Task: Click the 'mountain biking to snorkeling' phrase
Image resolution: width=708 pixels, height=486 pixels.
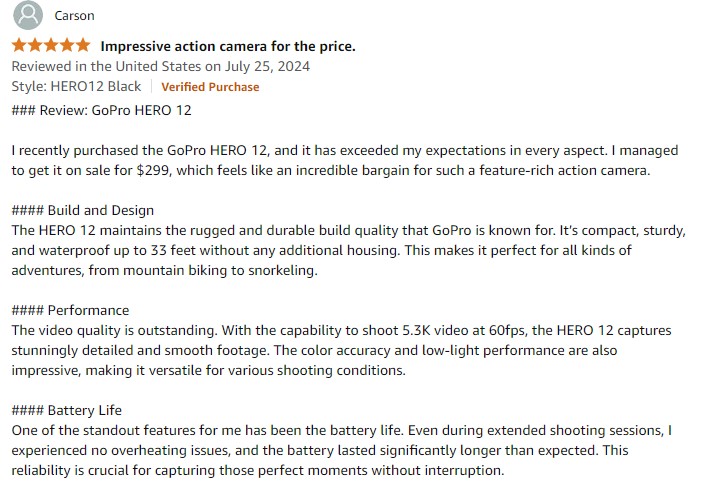Action: pyautogui.click(x=220, y=271)
